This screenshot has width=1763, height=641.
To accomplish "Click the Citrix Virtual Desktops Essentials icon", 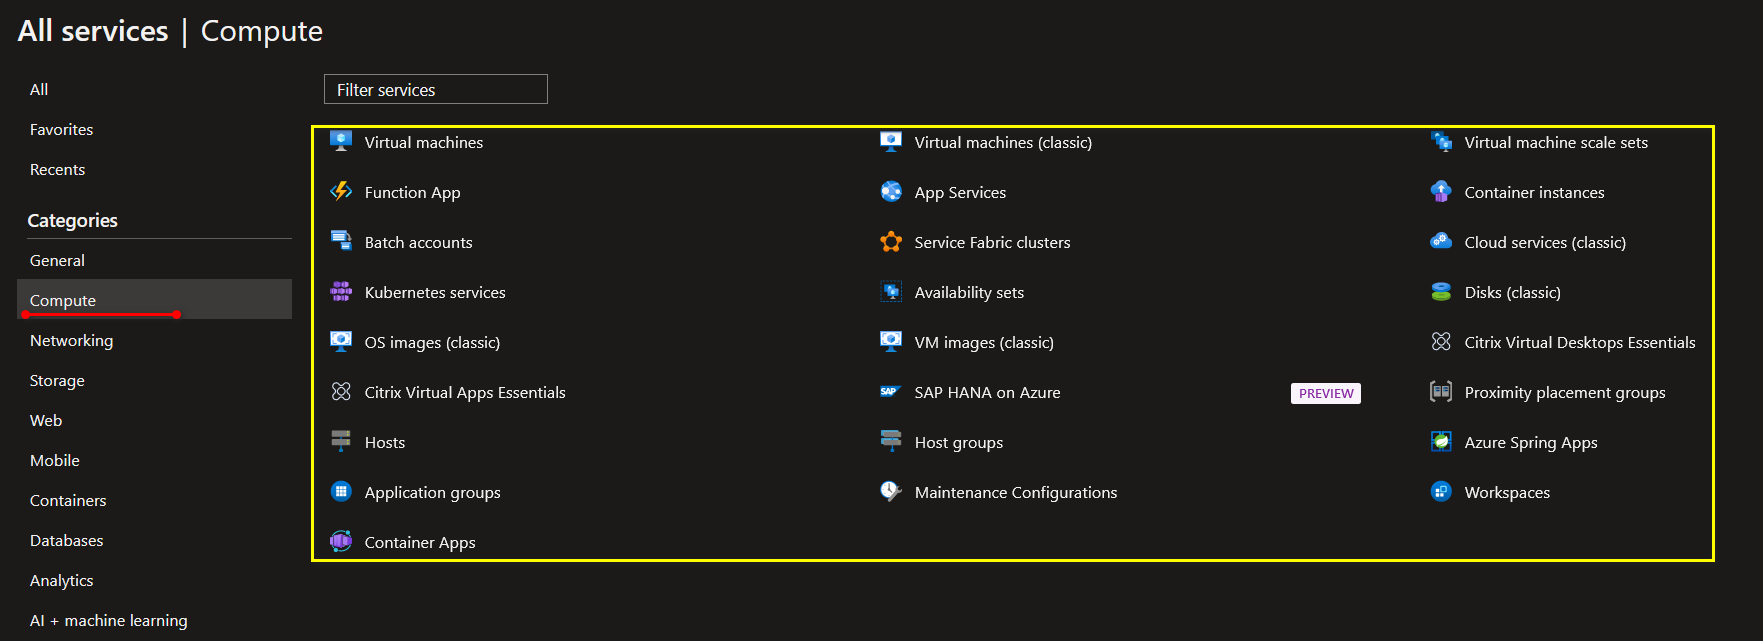I will point(1441,341).
